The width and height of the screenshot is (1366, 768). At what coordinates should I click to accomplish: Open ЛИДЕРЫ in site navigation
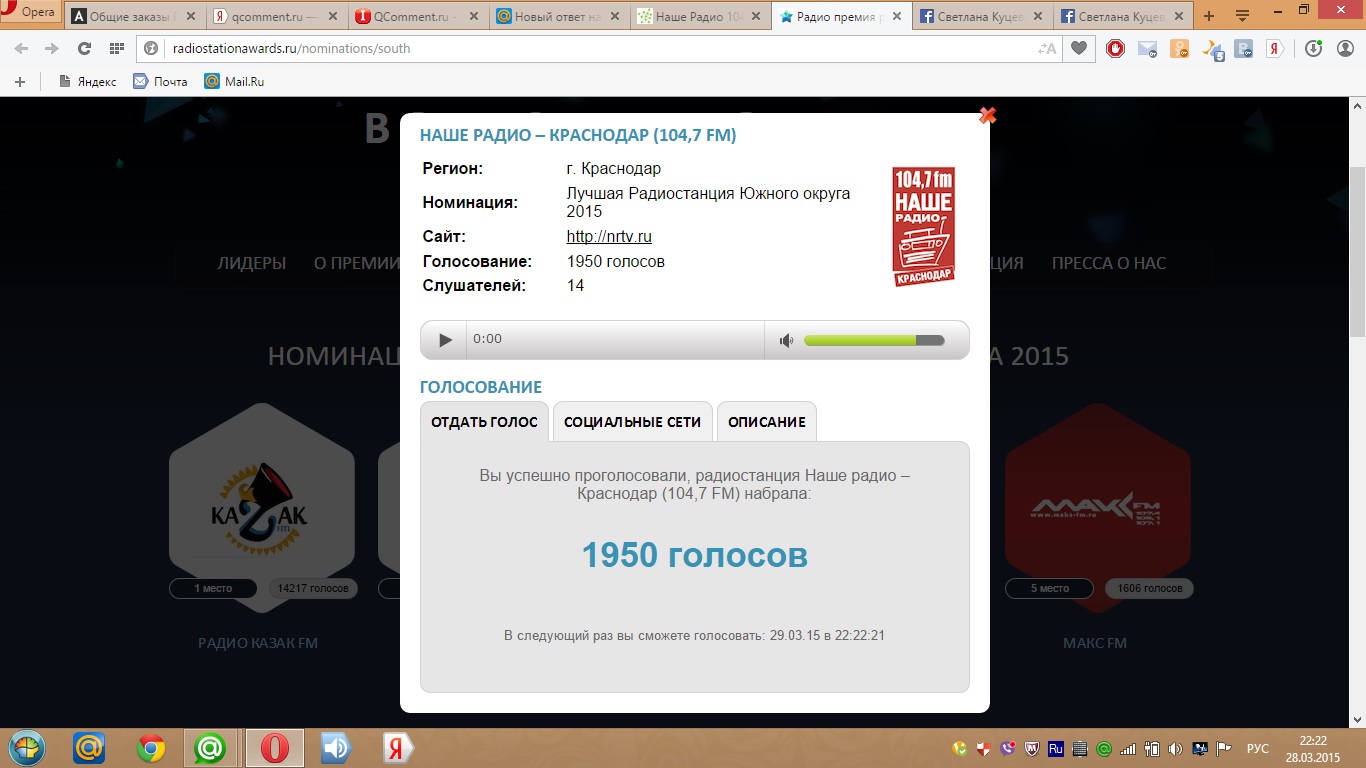tap(252, 263)
